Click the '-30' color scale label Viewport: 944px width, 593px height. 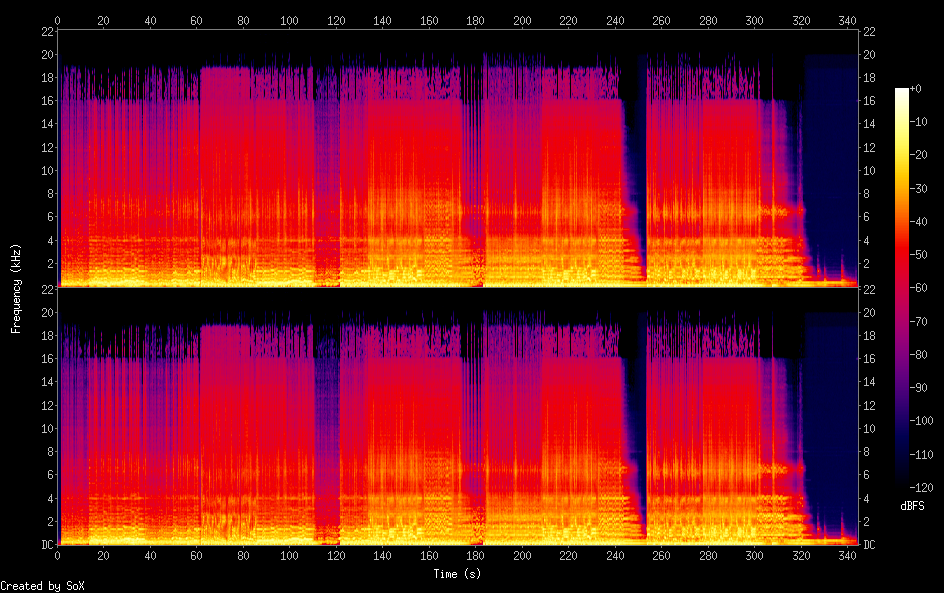(x=918, y=188)
